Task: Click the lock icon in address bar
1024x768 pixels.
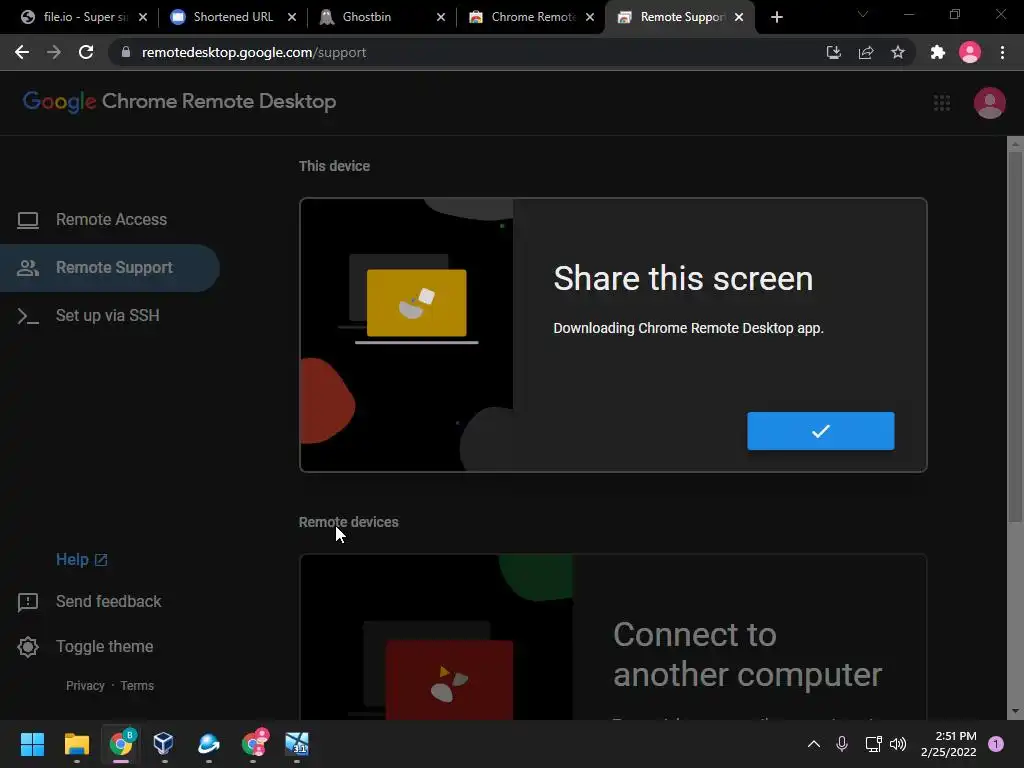Action: [x=126, y=52]
